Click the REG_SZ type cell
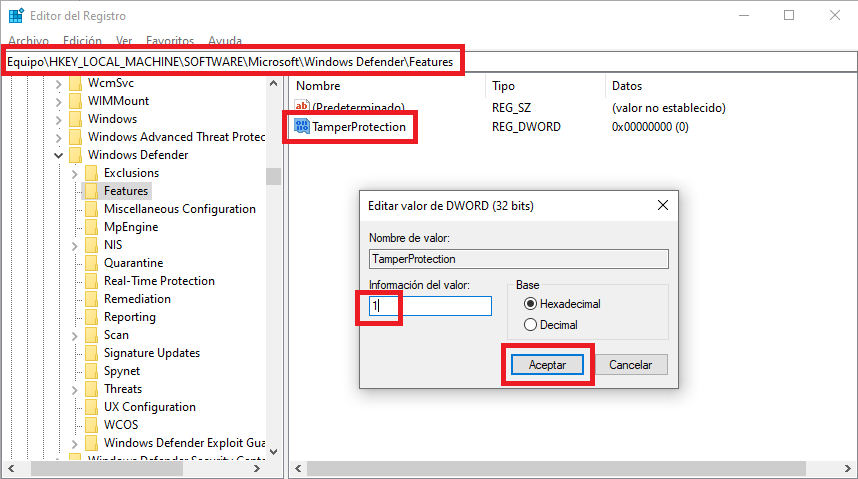 (x=511, y=108)
